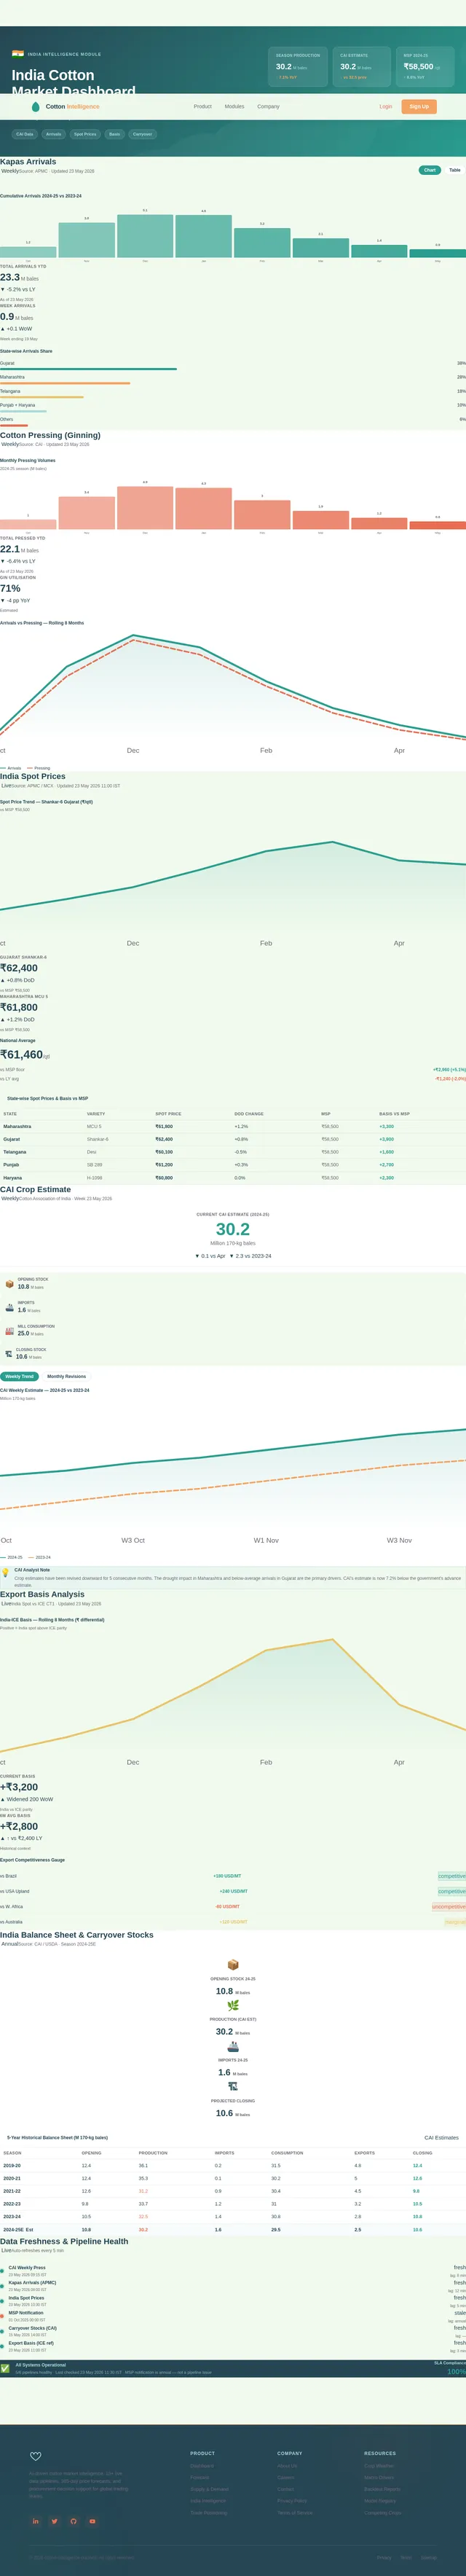
Task: Click the opening stock box icon
Action: (10, 1284)
